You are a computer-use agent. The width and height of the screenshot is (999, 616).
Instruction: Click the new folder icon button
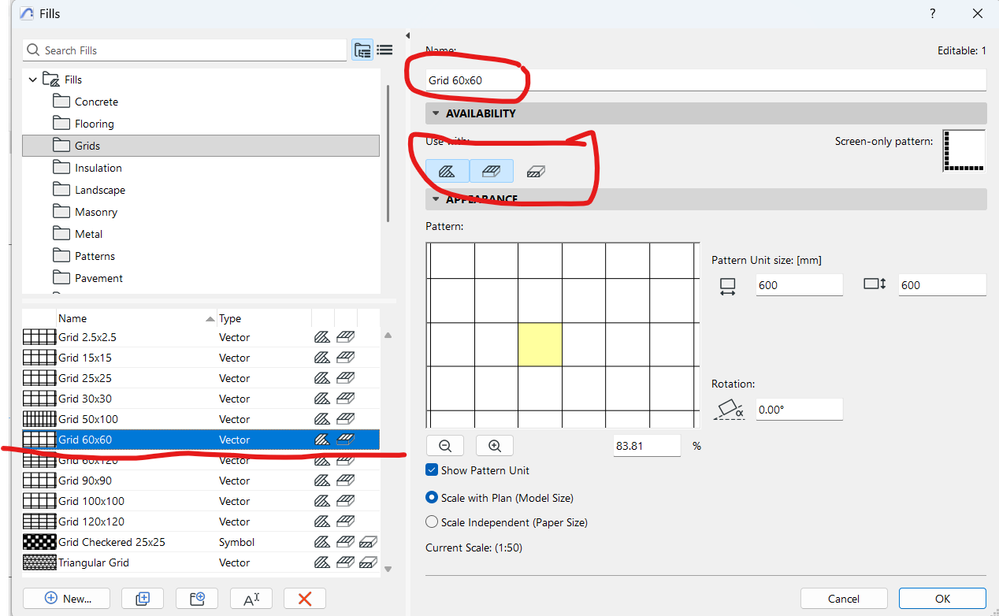click(197, 599)
